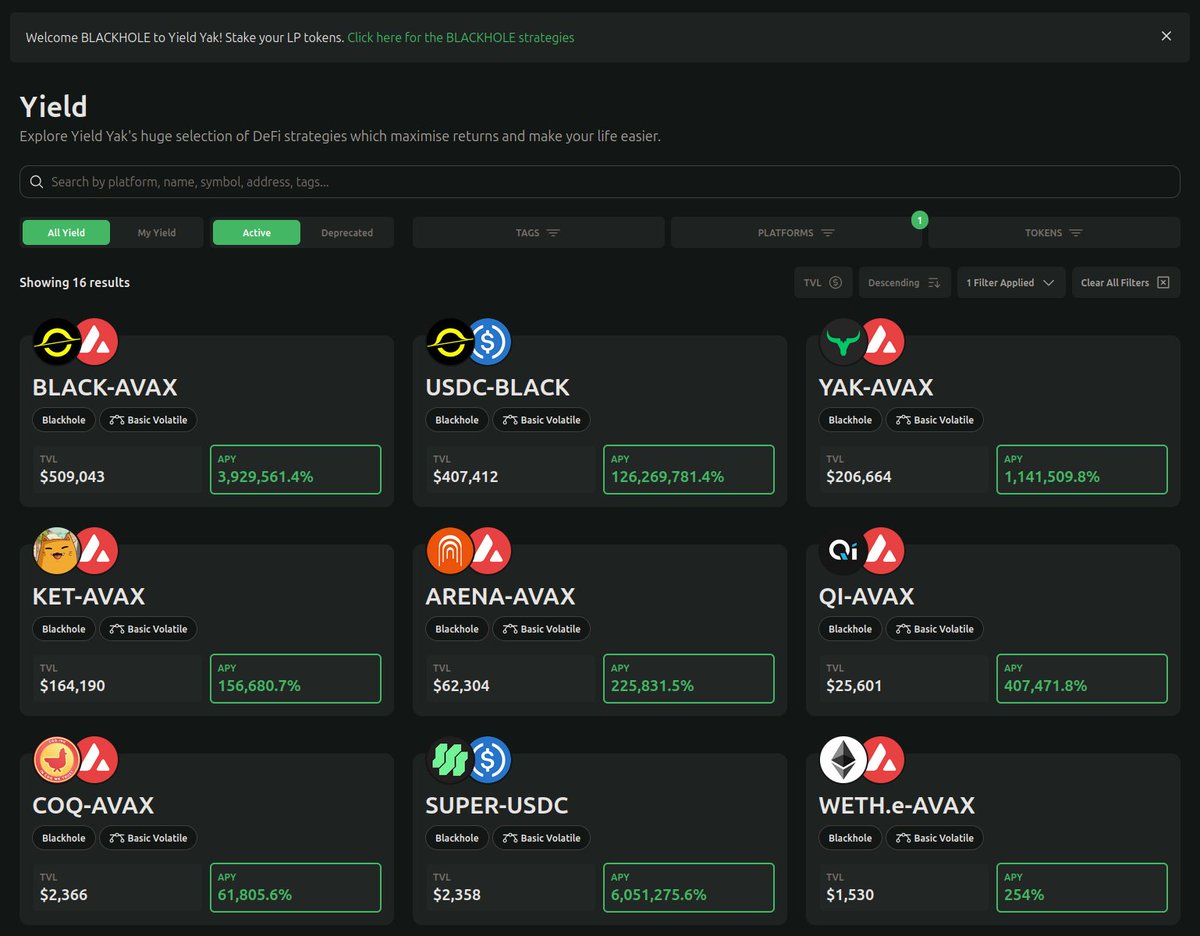Viewport: 1200px width, 936px height.
Task: Dismiss the BLACKHOLE welcome banner
Action: coord(1166,37)
